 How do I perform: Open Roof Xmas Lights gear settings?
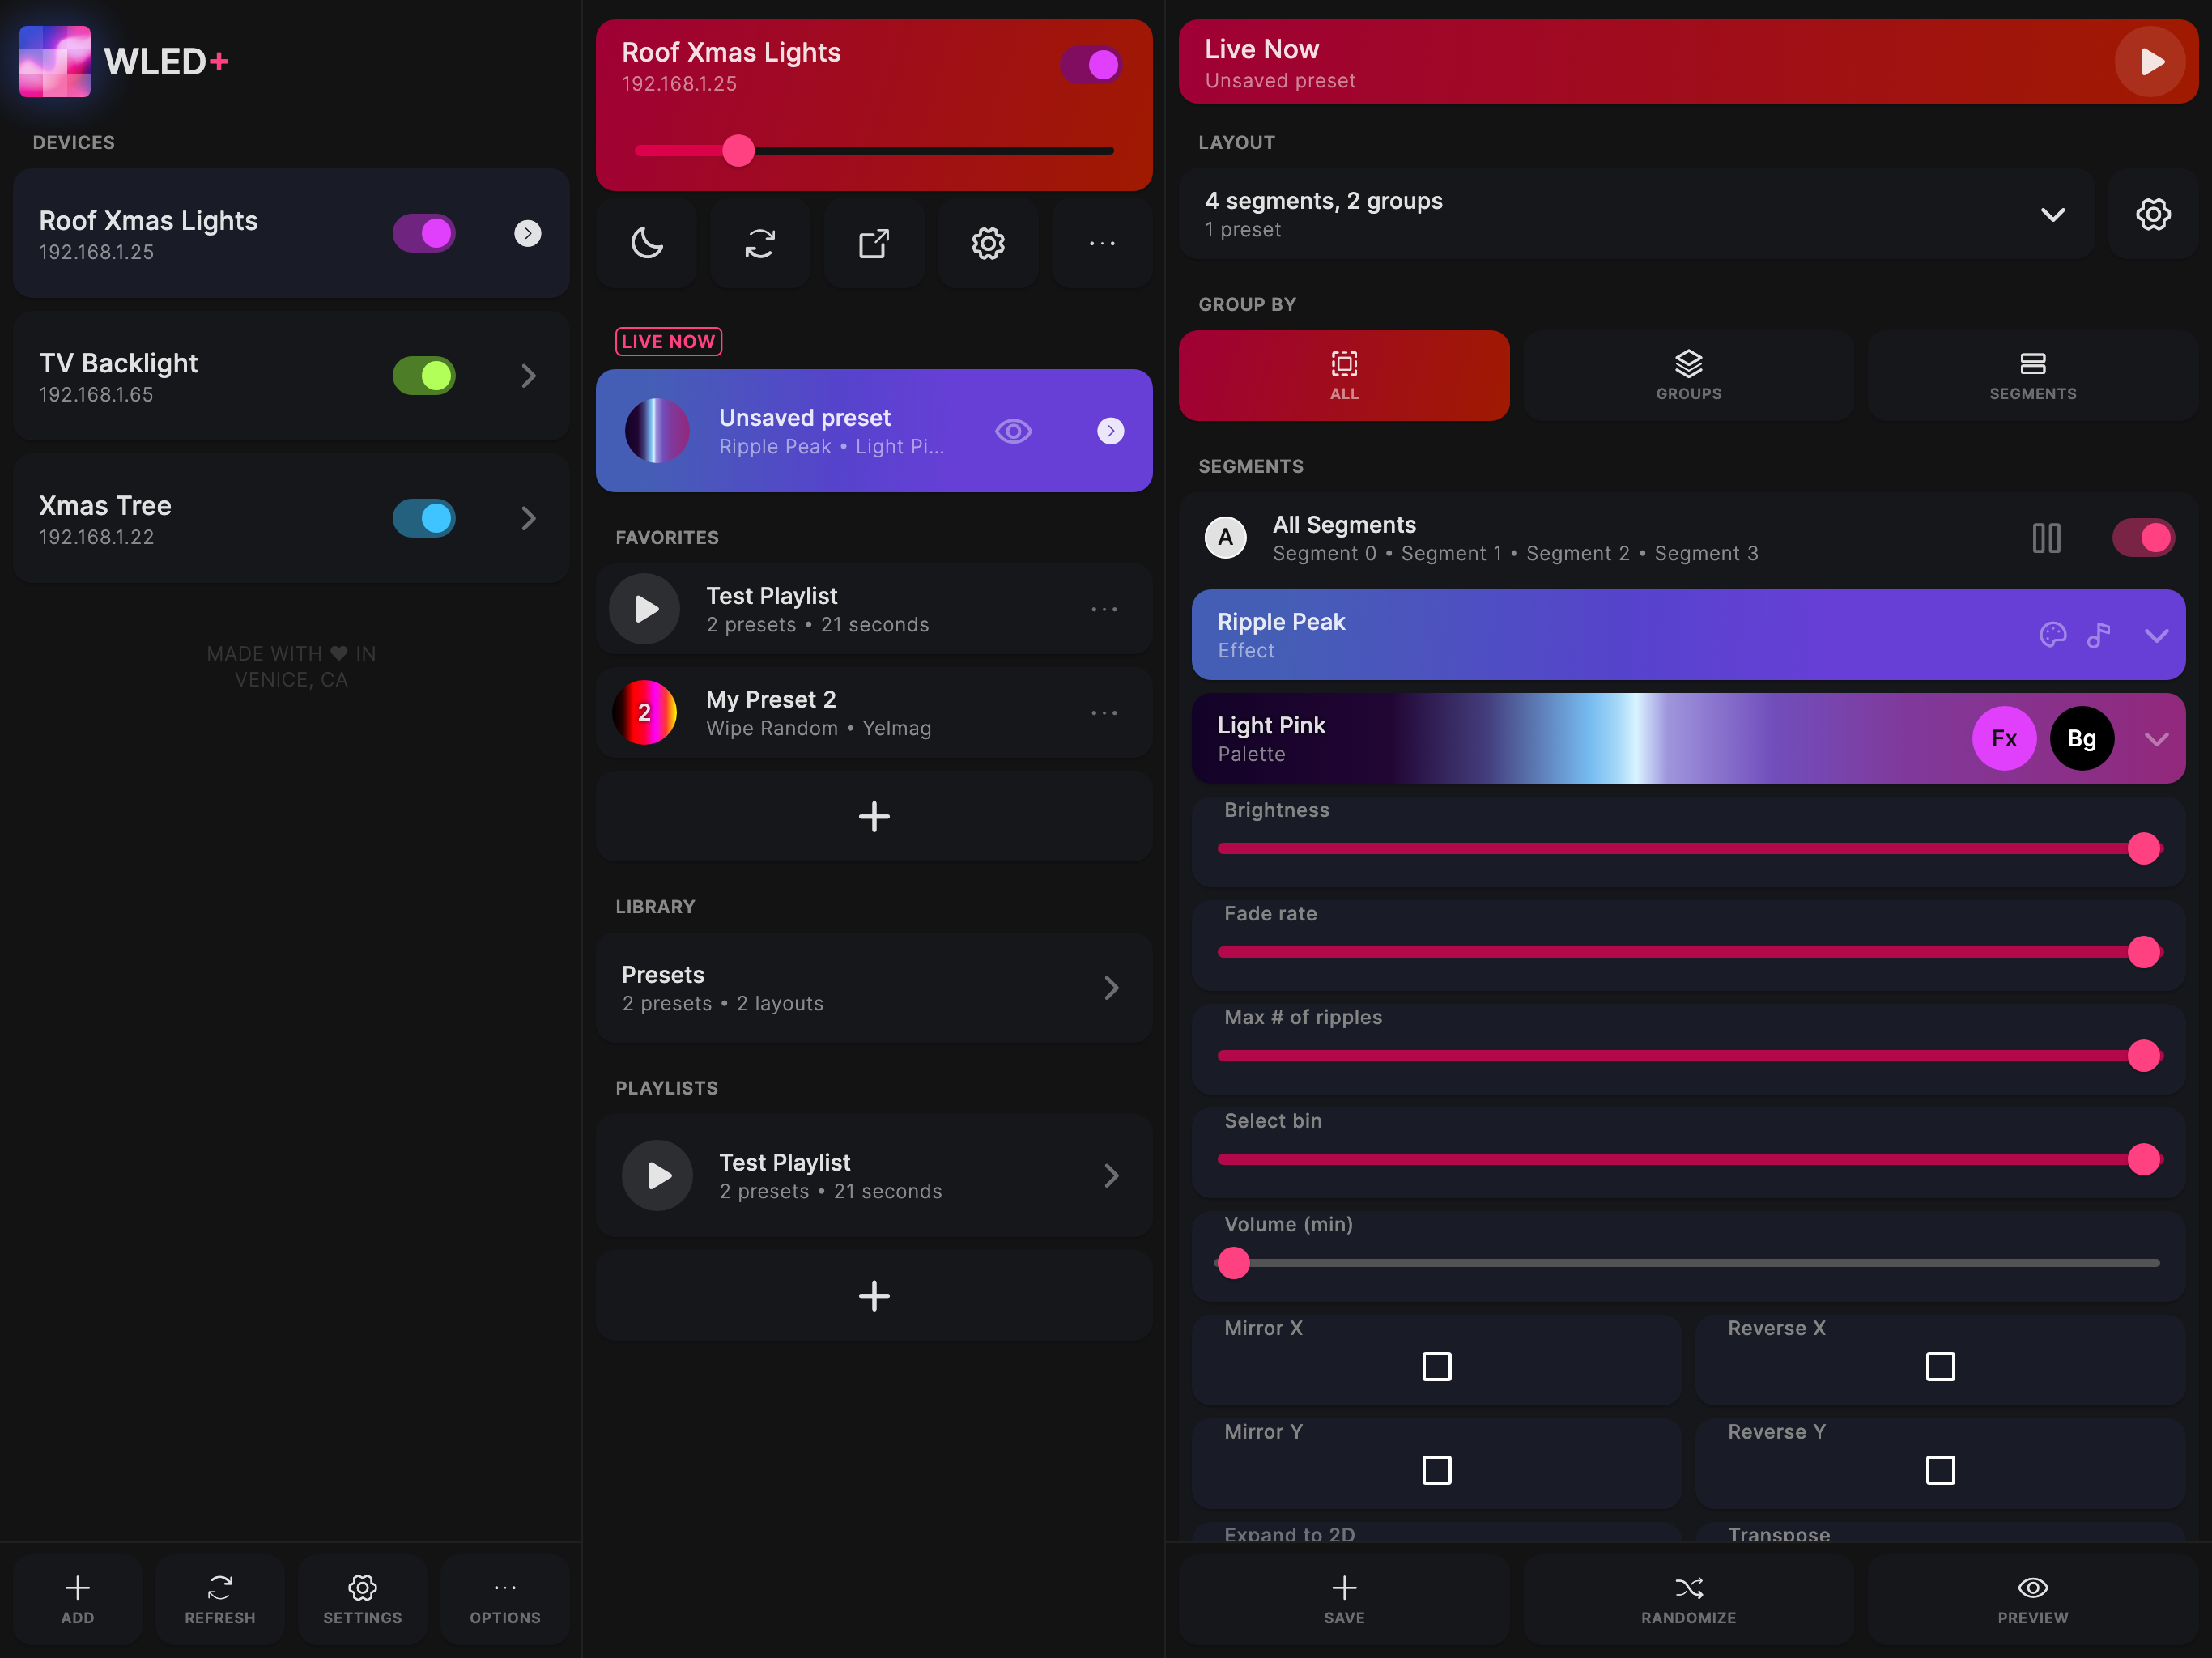[x=988, y=243]
